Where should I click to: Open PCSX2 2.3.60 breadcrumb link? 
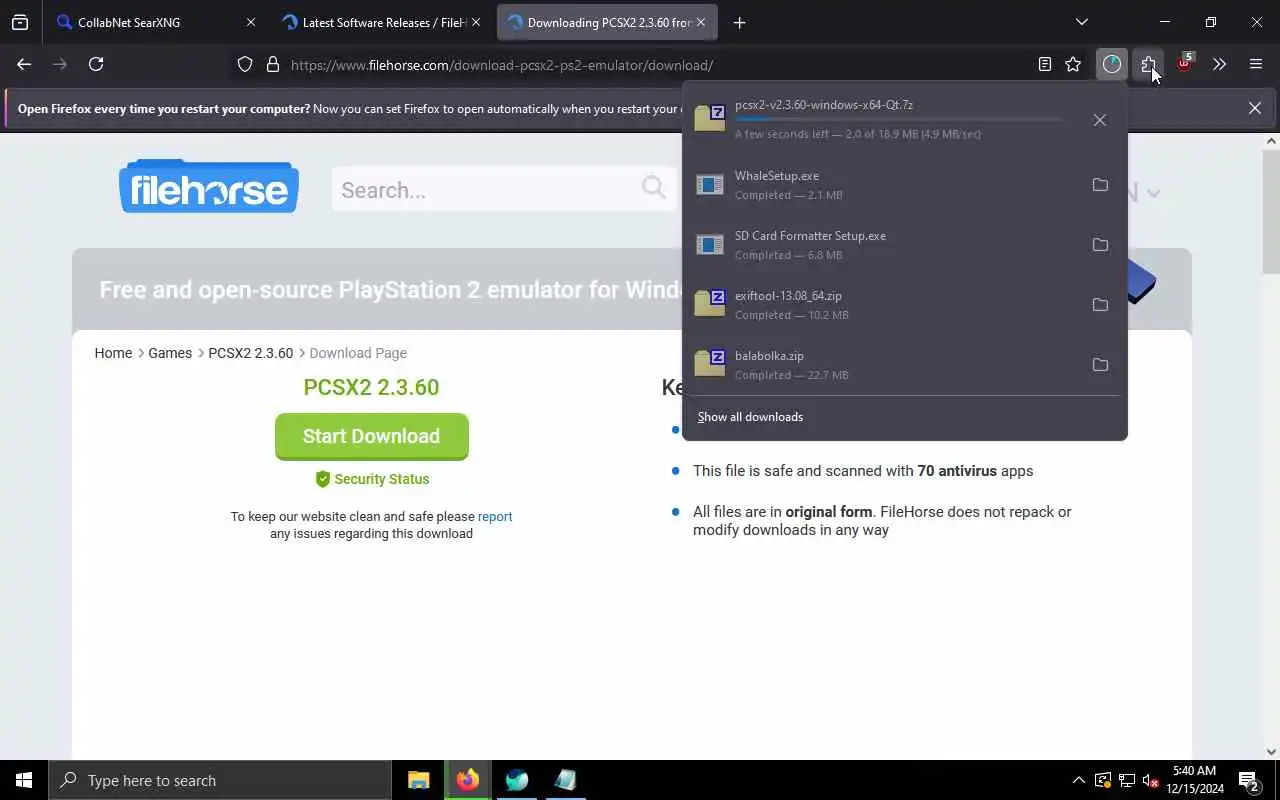[x=251, y=353]
